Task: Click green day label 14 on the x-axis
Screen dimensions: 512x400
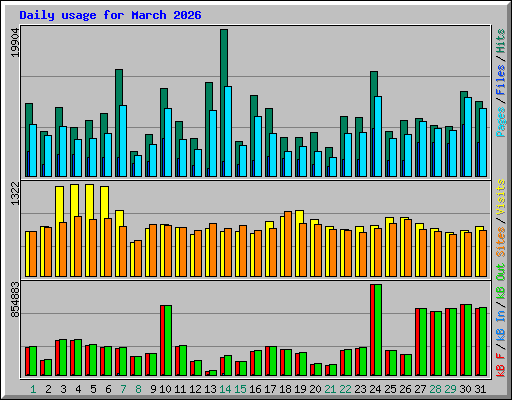Action: (x=225, y=389)
